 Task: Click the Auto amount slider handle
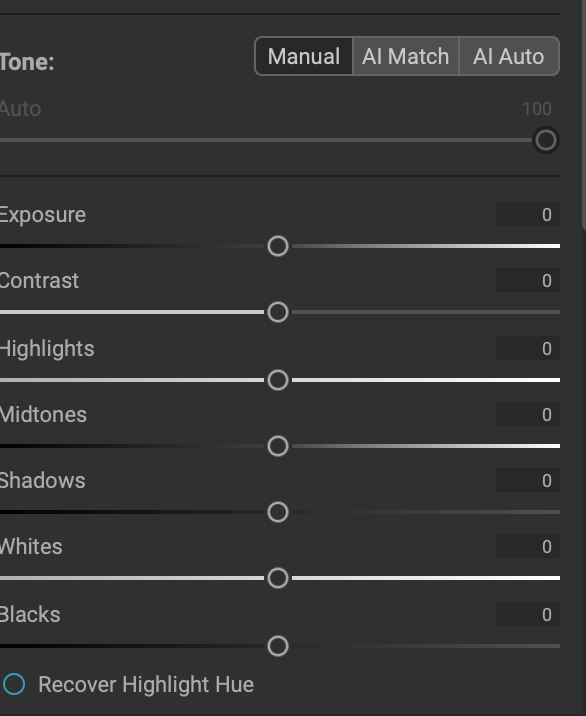[545, 140]
